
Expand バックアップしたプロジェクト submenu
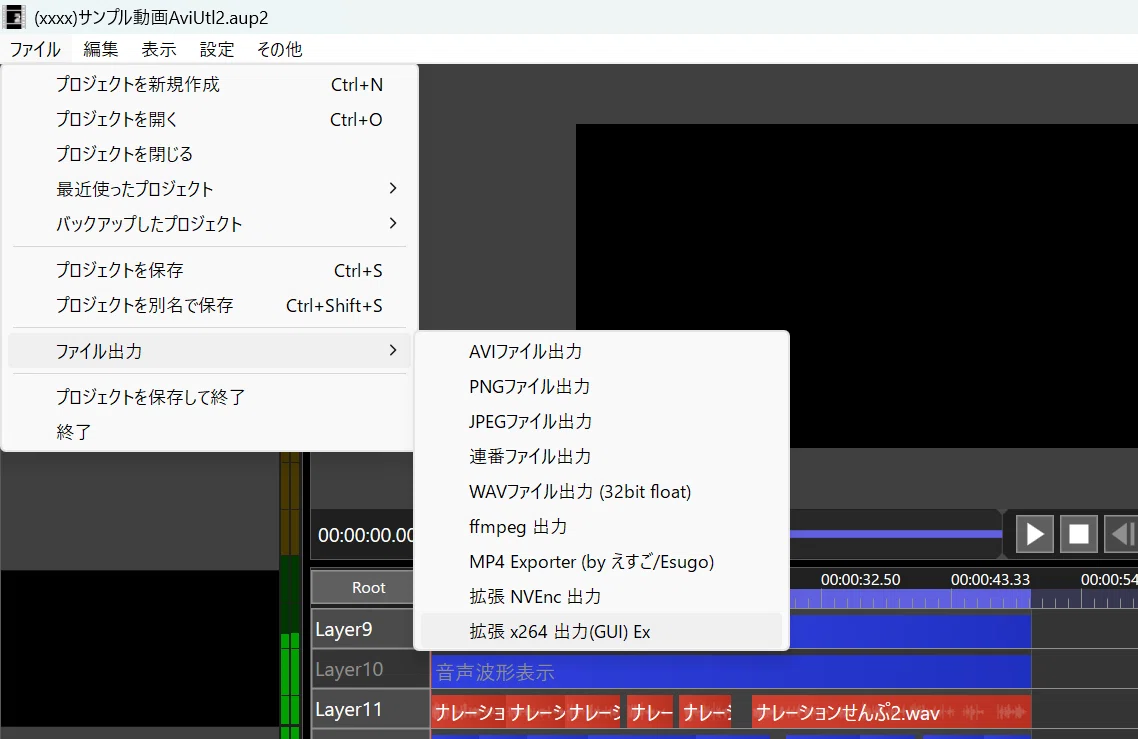[210, 224]
